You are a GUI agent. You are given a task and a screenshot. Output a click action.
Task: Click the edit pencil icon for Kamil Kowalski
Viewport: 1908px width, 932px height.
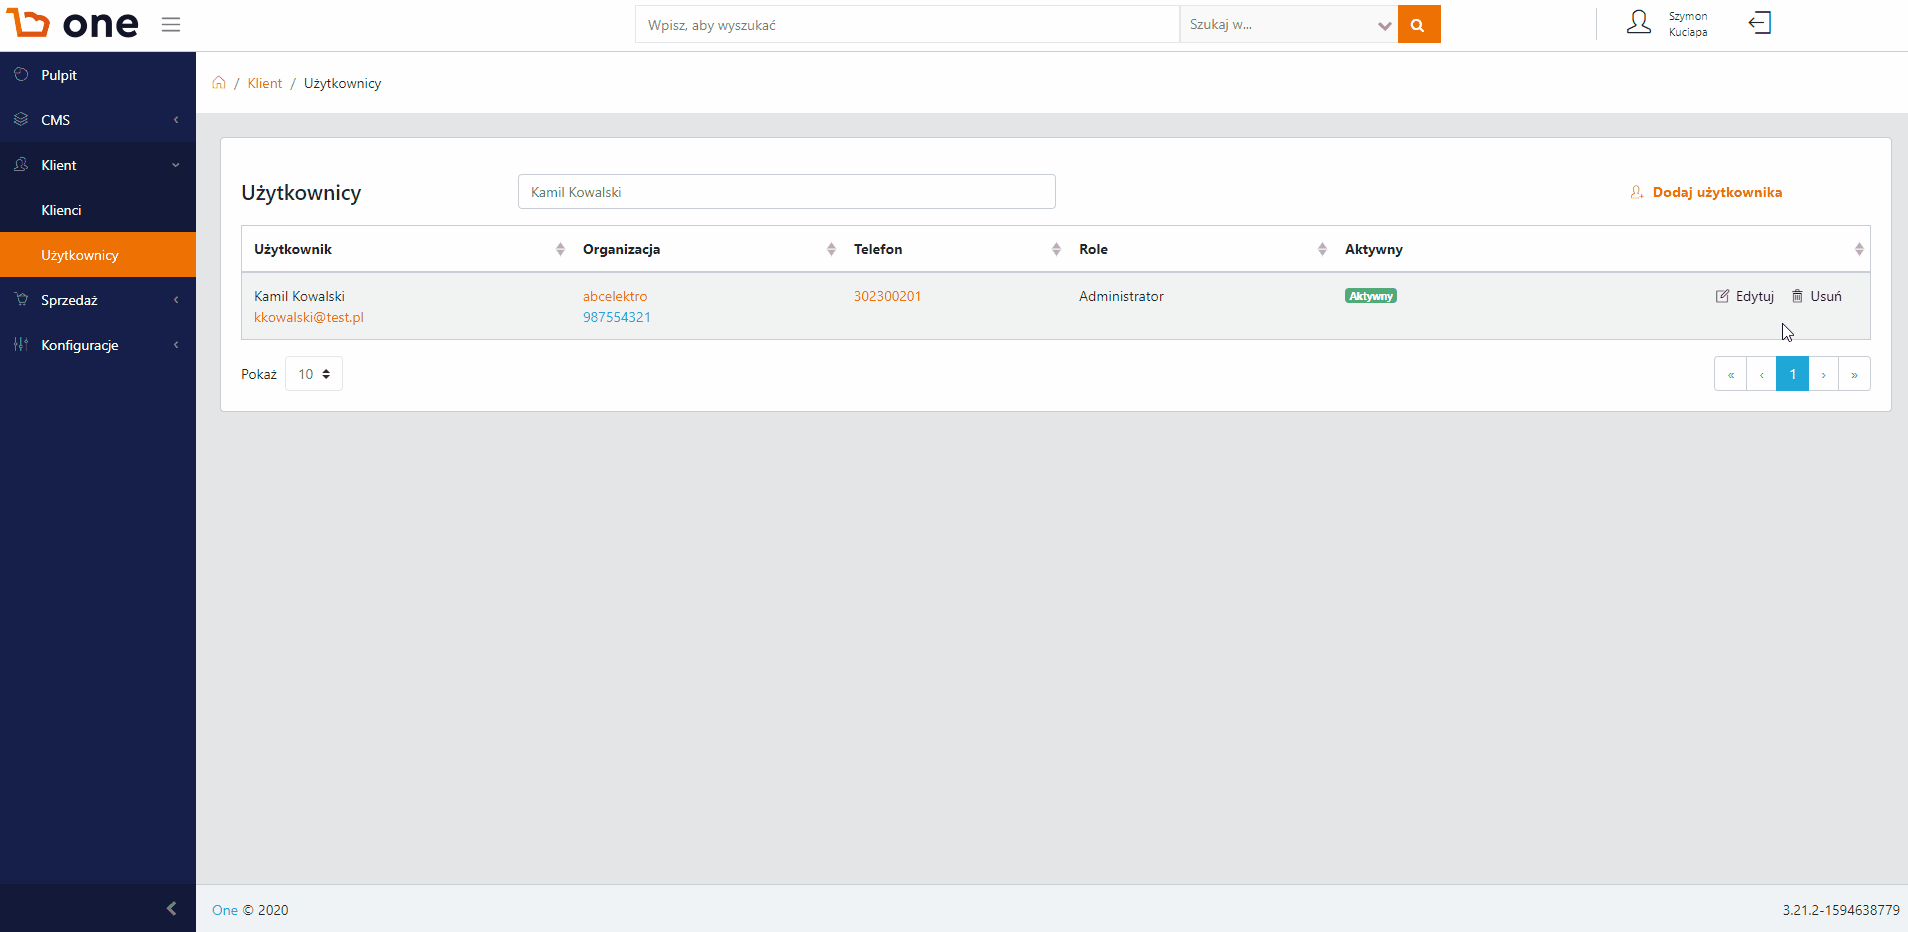[x=1722, y=296]
